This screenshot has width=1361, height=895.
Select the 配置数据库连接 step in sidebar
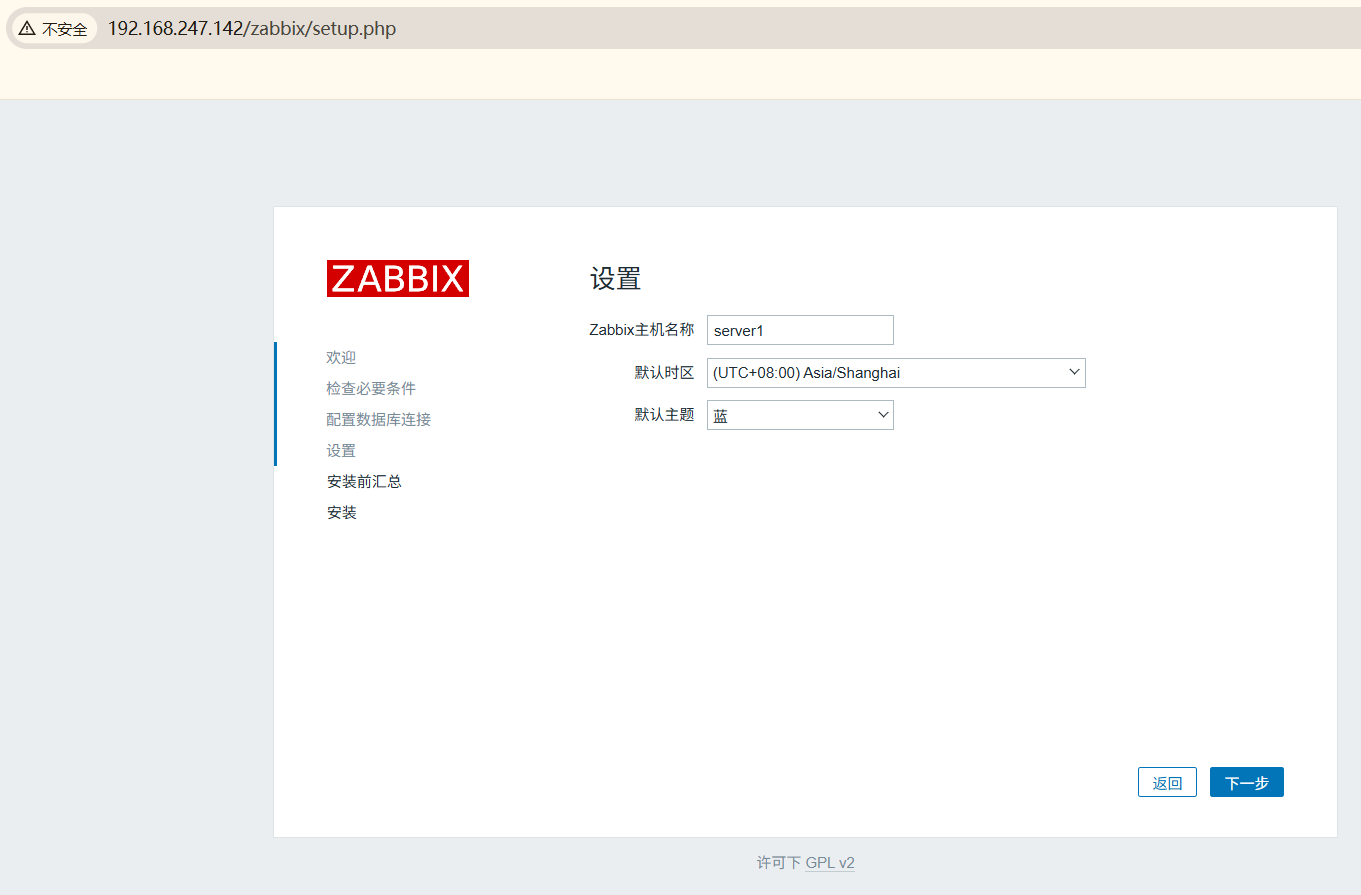(x=379, y=419)
